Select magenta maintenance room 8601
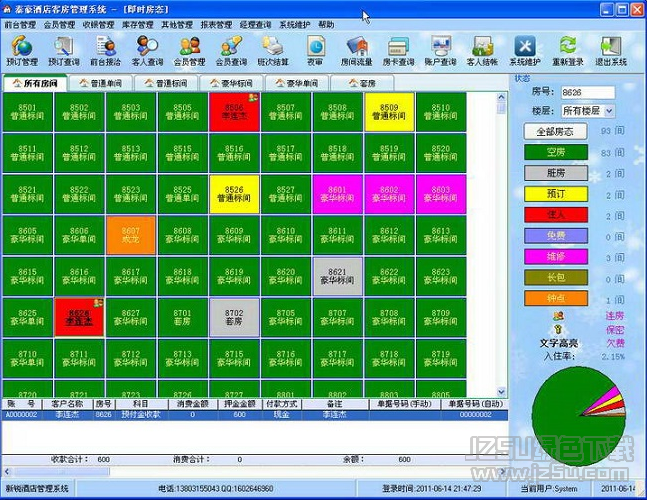The width and height of the screenshot is (647, 500). coord(338,194)
